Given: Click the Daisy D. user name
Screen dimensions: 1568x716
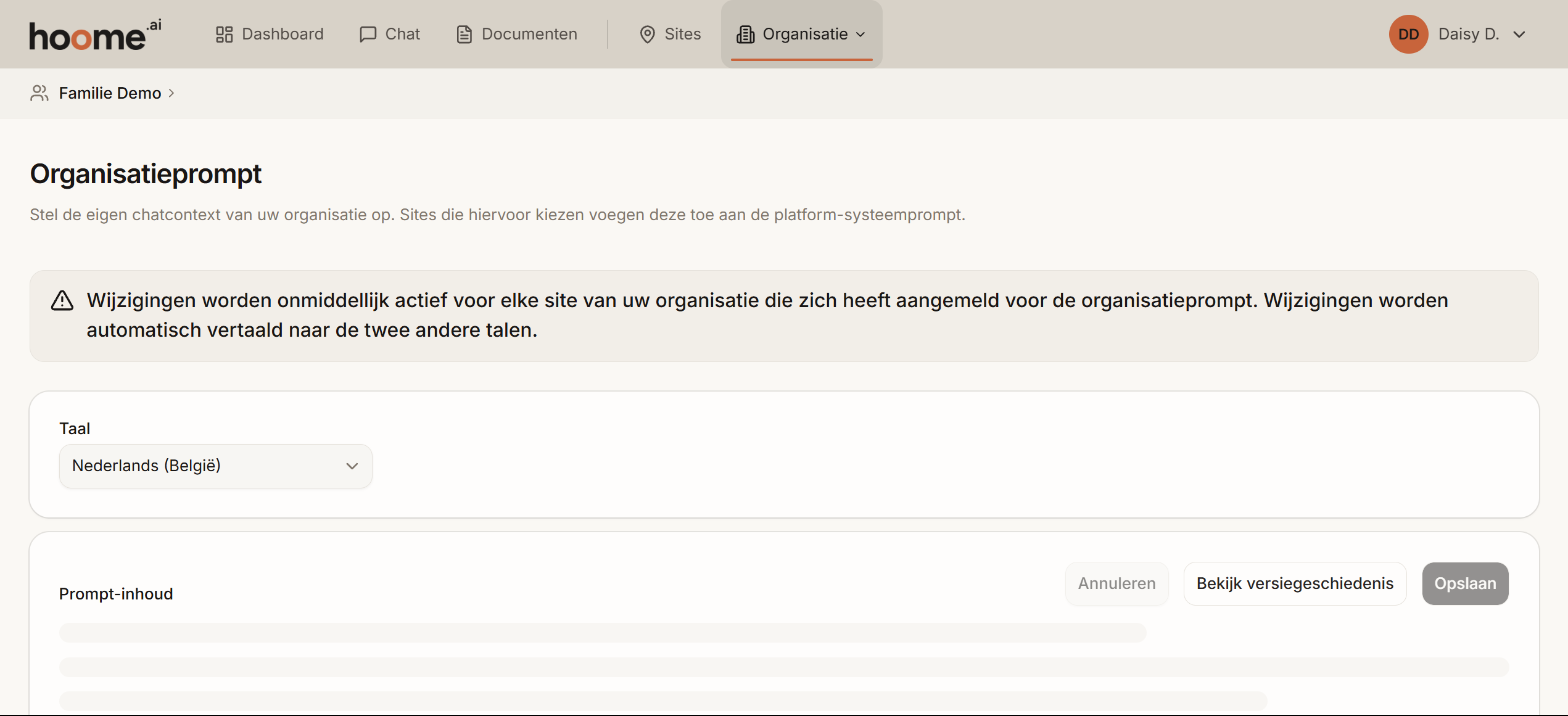Looking at the screenshot, I should point(1468,34).
